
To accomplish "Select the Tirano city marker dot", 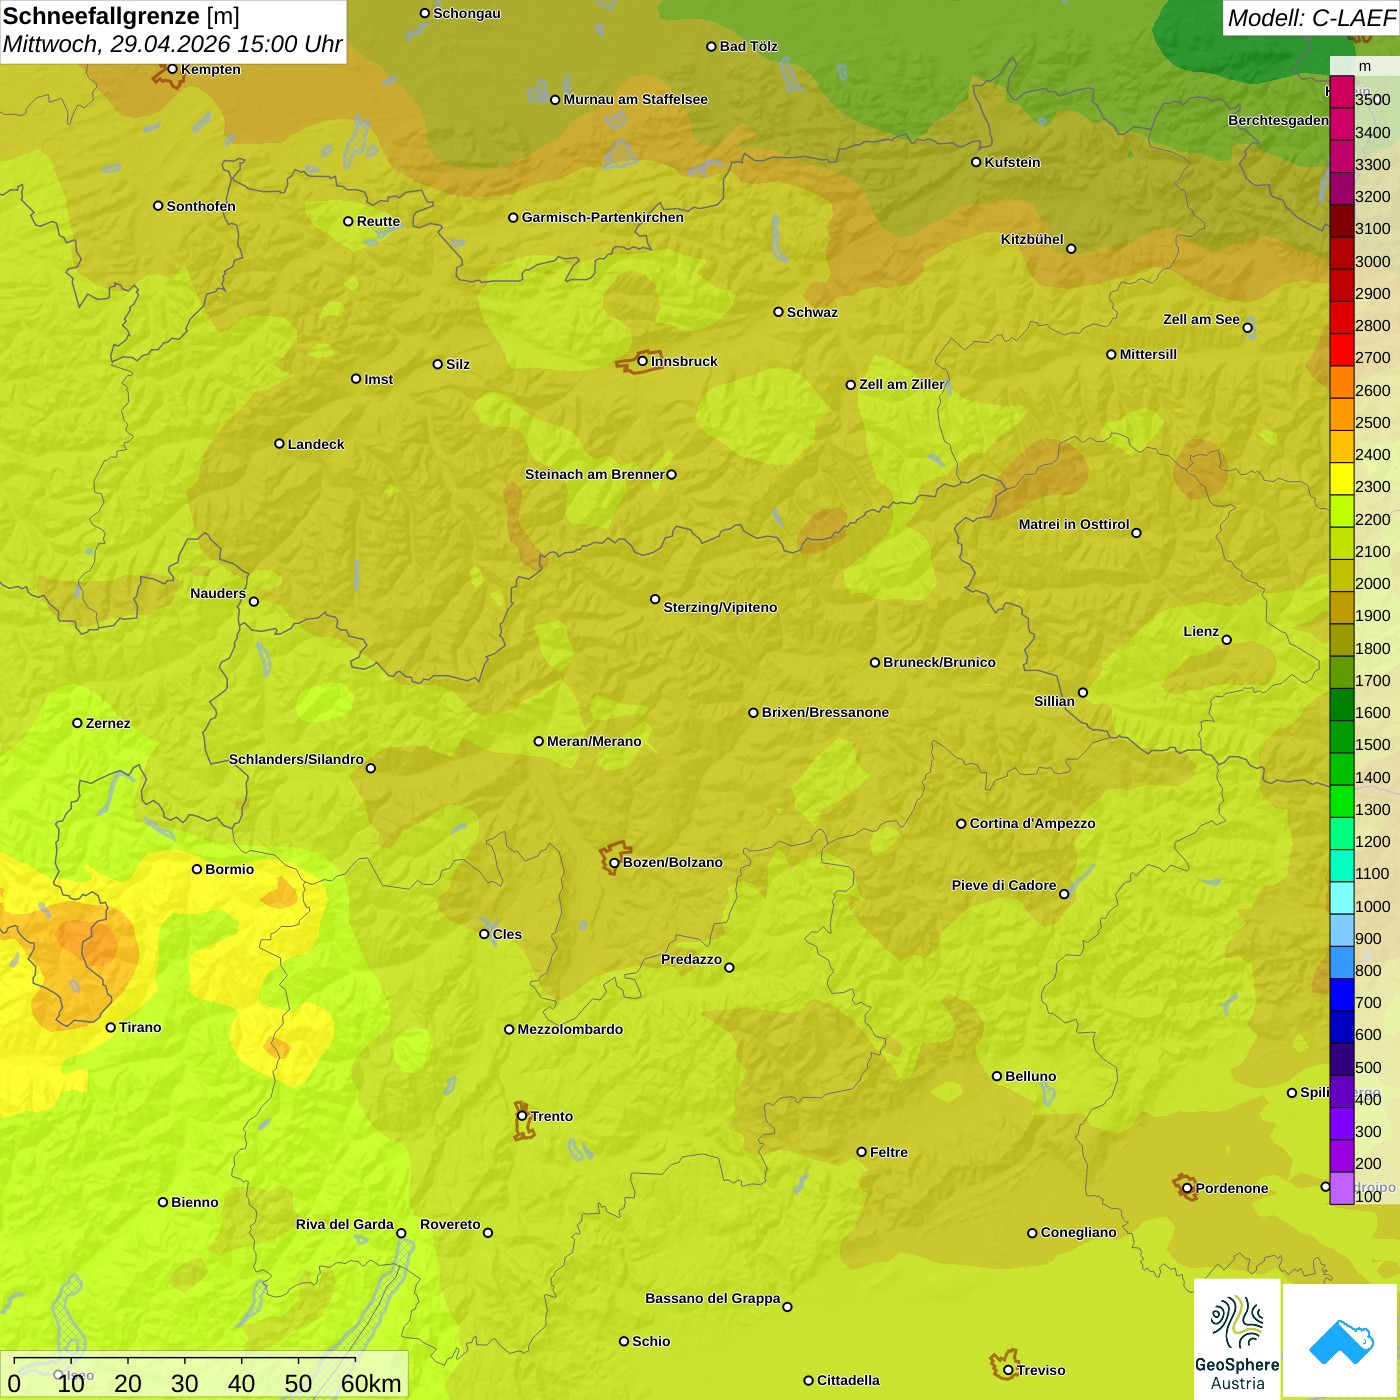I will (111, 1027).
